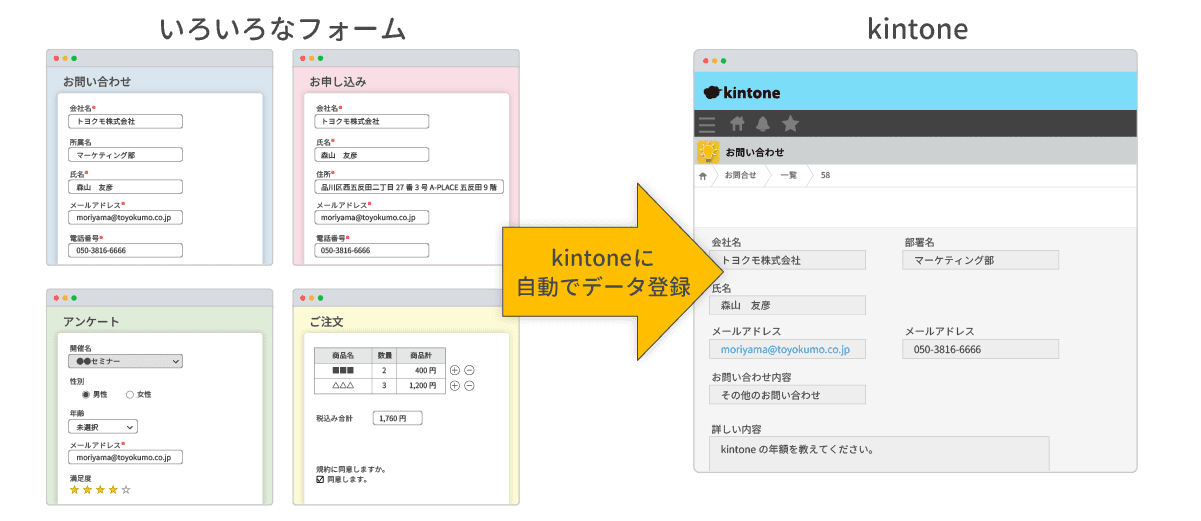Click kintone phone value 050-3816-6666
The image size is (1201, 521).
click(980, 350)
